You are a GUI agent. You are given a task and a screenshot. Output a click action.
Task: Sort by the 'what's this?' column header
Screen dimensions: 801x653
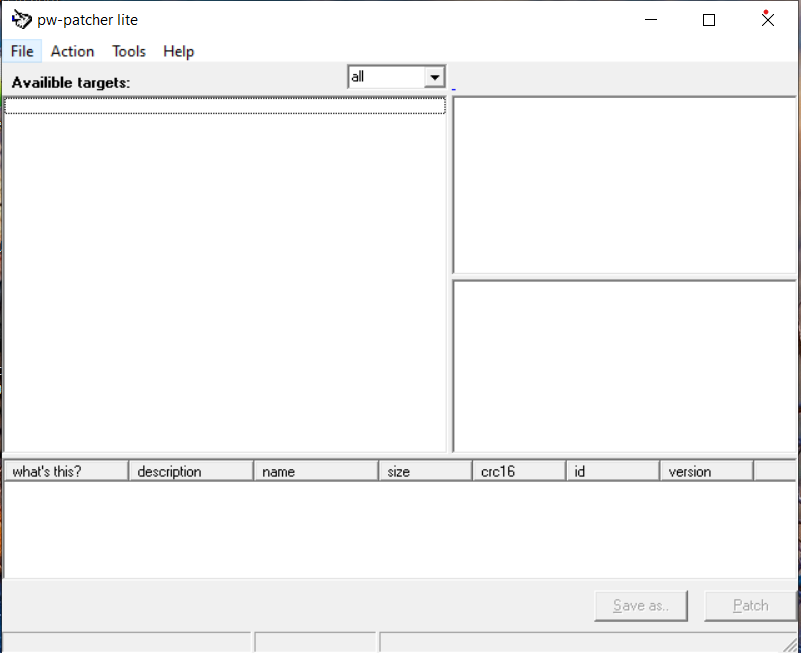(x=63, y=470)
